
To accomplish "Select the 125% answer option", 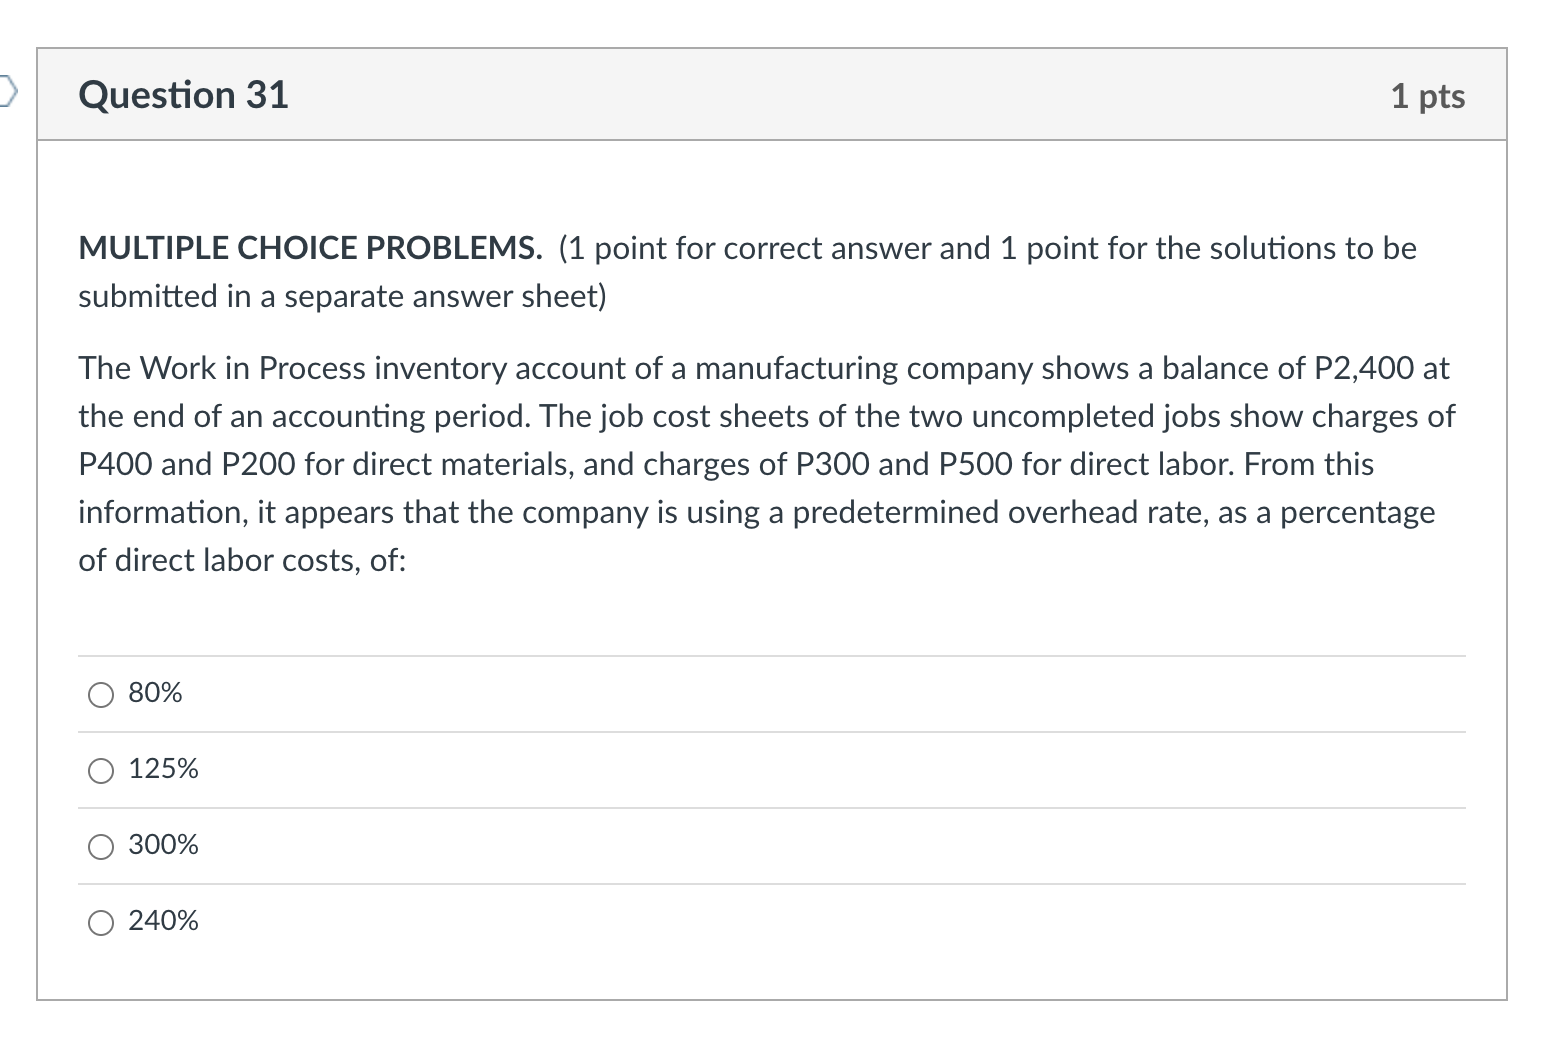I will 163,769.
